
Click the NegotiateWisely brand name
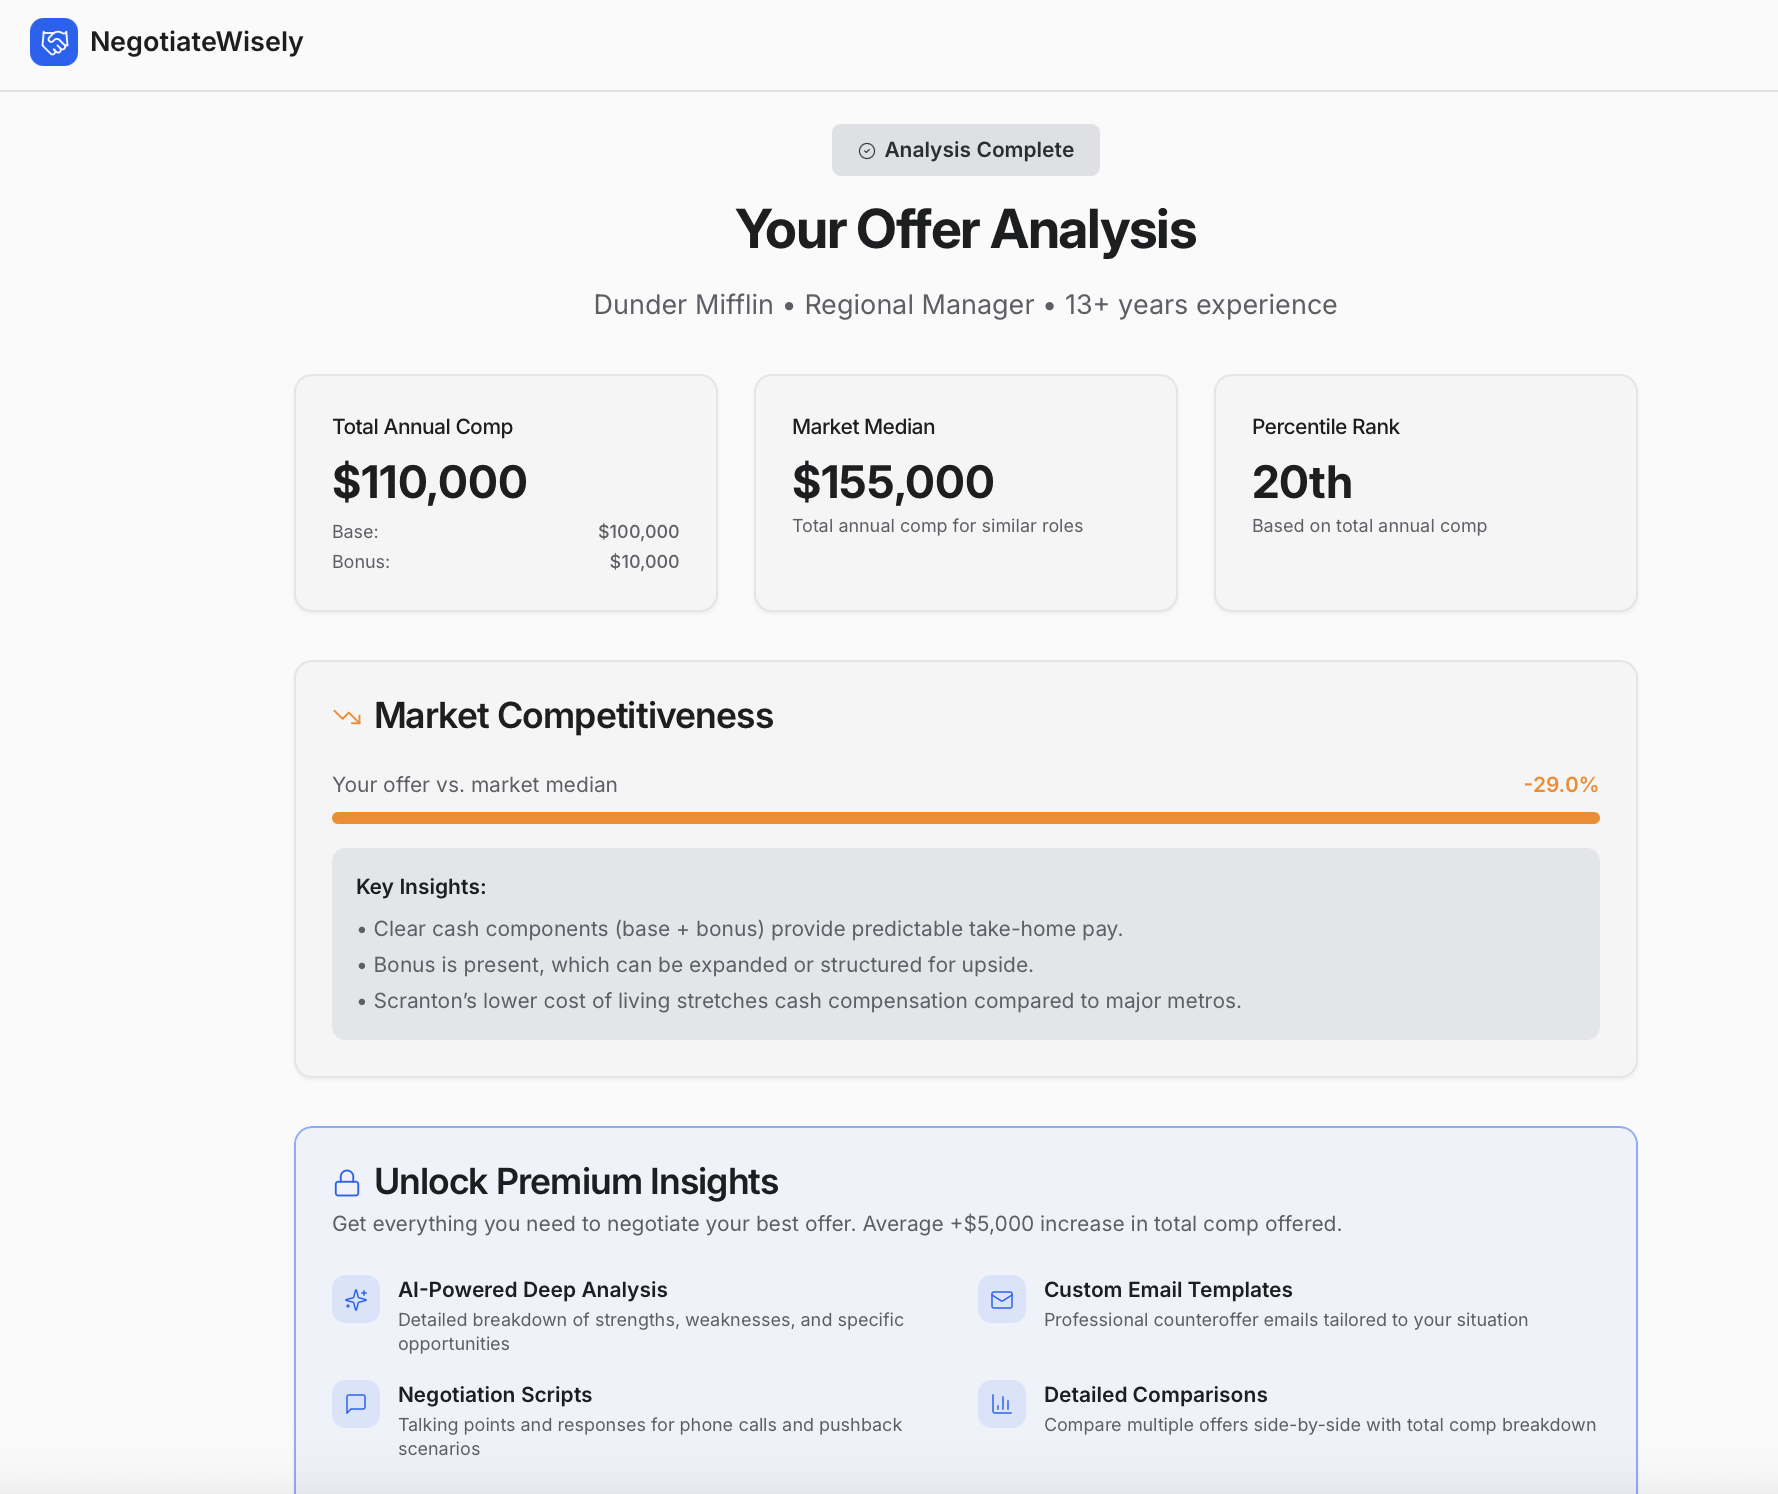point(197,42)
